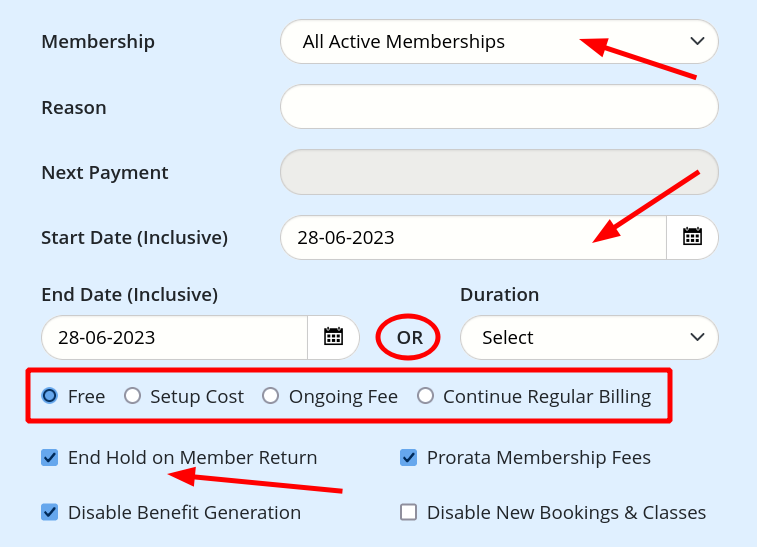This screenshot has width=757, height=547.
Task: Uncheck Disable Benefit Generation
Action: pyautogui.click(x=49, y=512)
